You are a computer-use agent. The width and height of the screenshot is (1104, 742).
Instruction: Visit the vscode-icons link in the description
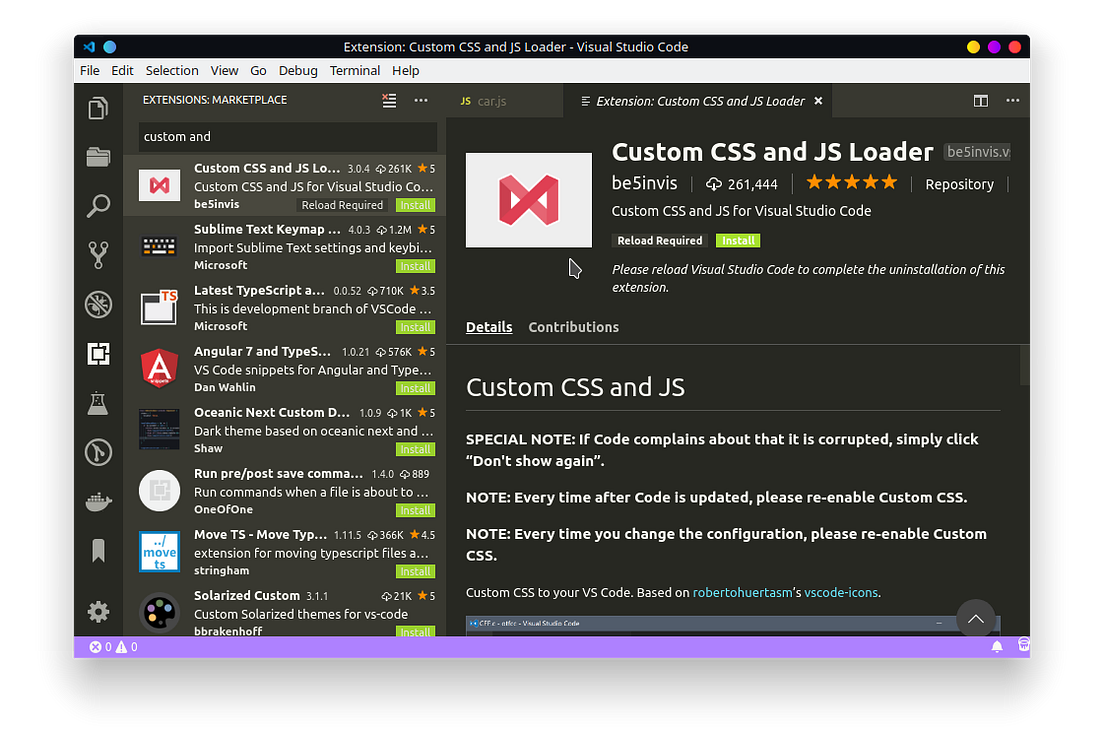click(840, 592)
